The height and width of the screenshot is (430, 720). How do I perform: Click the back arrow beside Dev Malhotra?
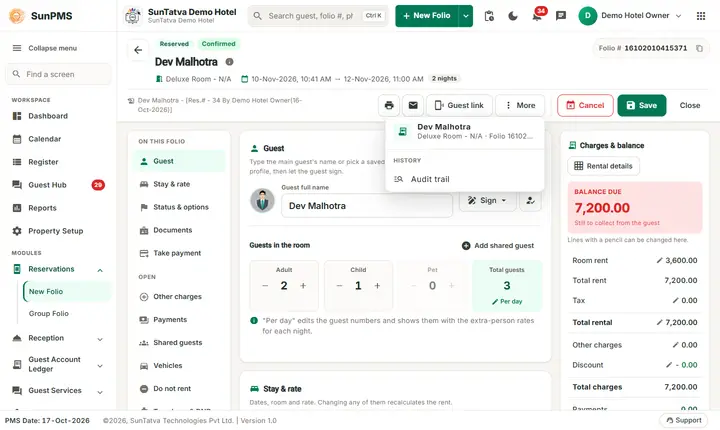(x=138, y=50)
